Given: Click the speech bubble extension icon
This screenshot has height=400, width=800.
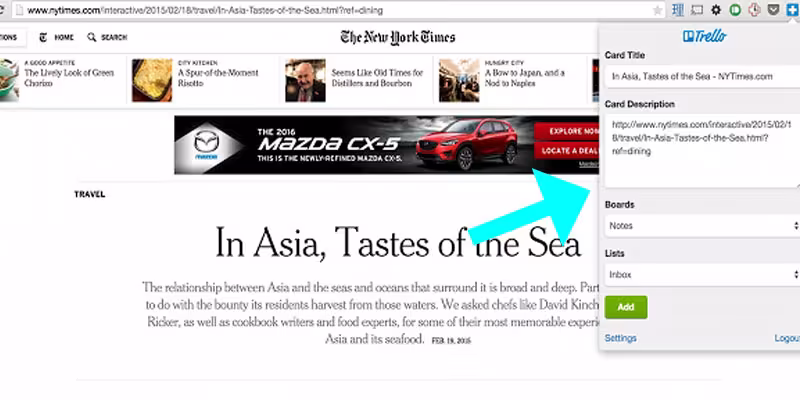Looking at the screenshot, I should (696, 10).
